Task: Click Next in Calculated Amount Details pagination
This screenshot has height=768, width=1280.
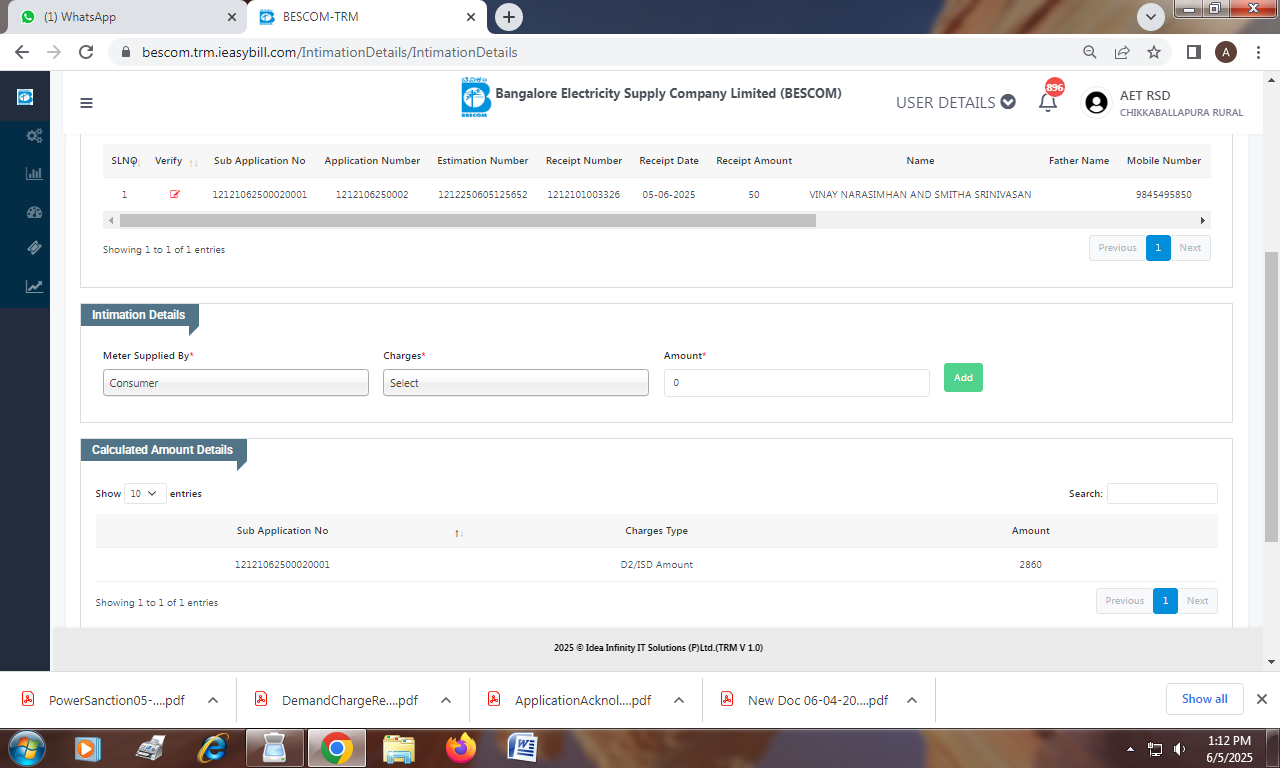Action: click(1197, 601)
